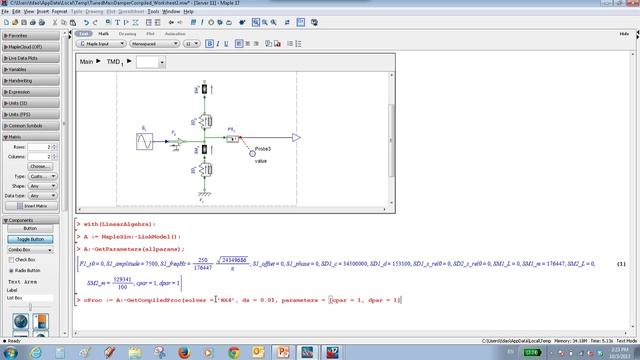Open the Help menu
Image resolution: width=640 pixels, height=360 pixels.
[x=188, y=12]
